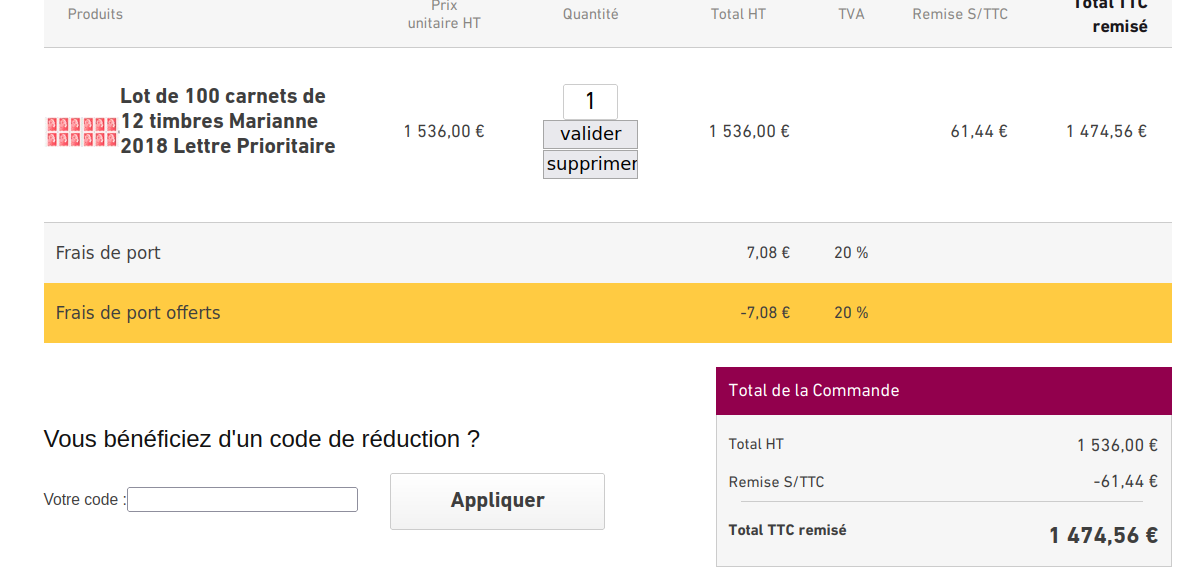Focus the Votre code input field
The image size is (1190, 576).
click(242, 499)
